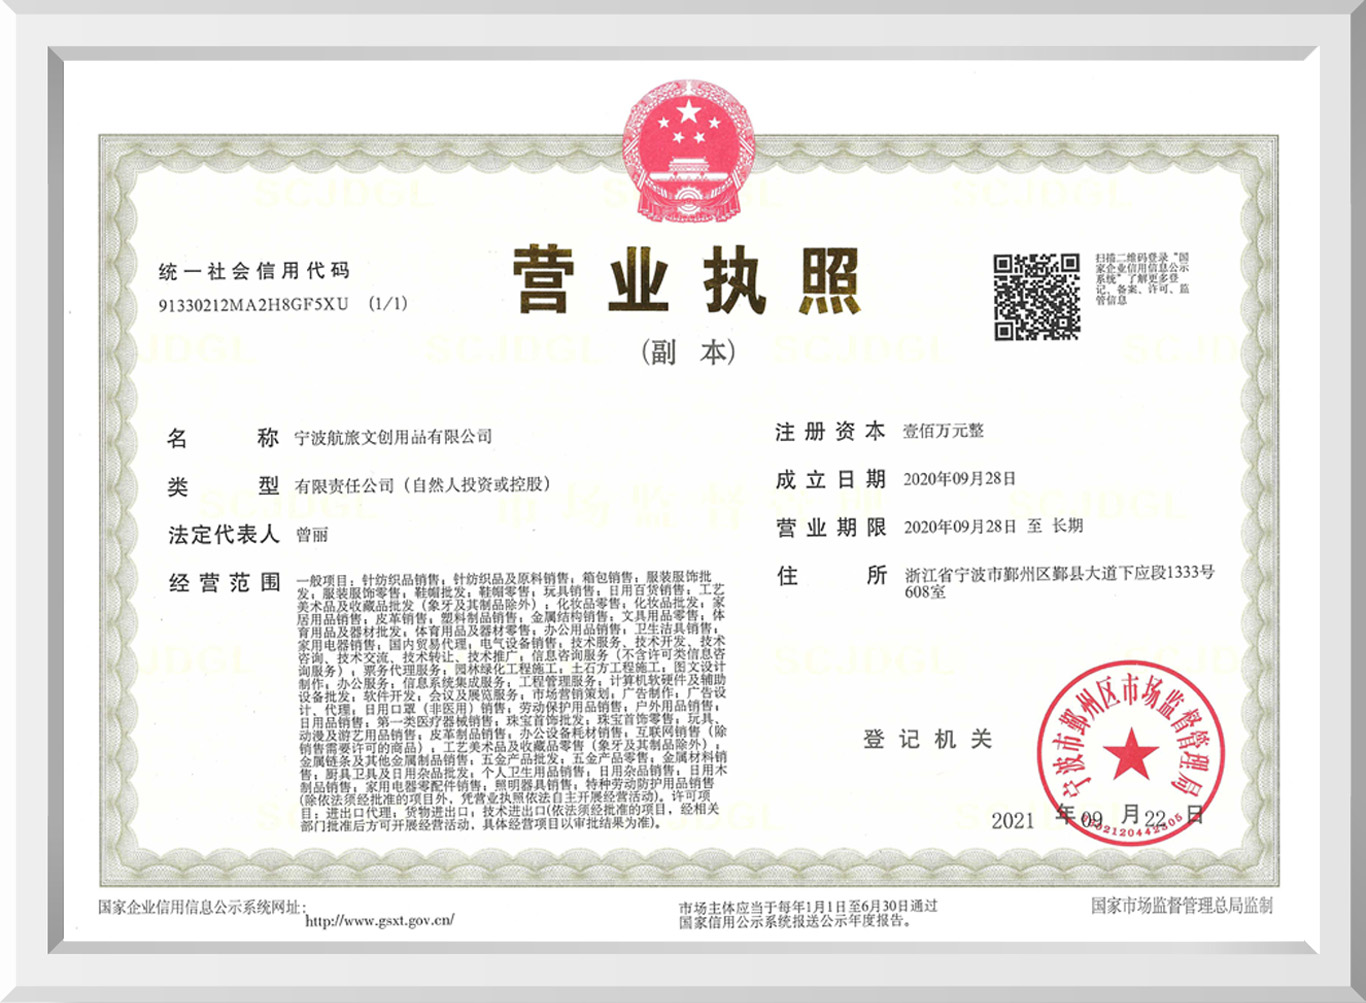Viewport: 1366px width, 1003px height.
Task: Click the QR code image
Action: point(1037,297)
